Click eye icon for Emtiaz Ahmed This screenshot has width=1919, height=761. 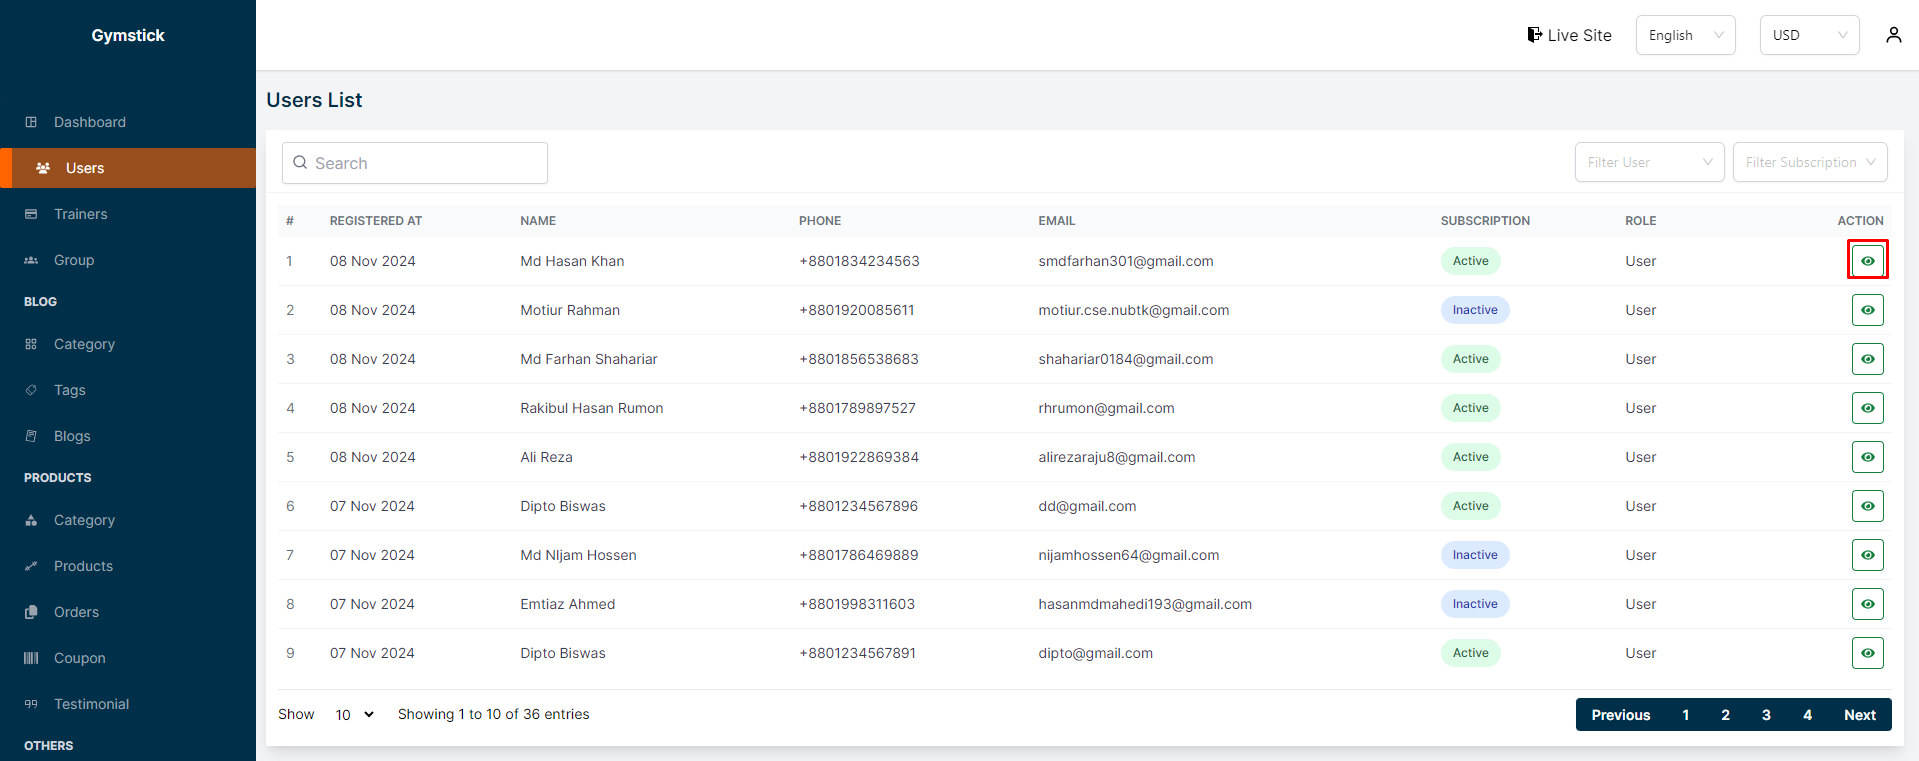pyautogui.click(x=1867, y=604)
